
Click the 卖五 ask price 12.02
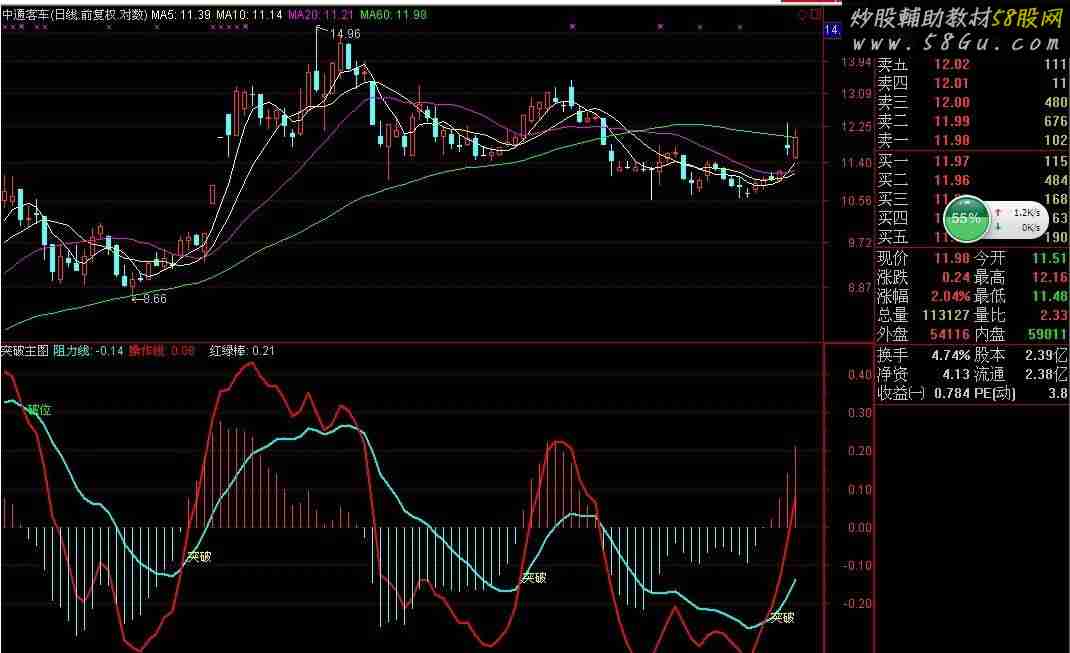pyautogui.click(x=951, y=65)
